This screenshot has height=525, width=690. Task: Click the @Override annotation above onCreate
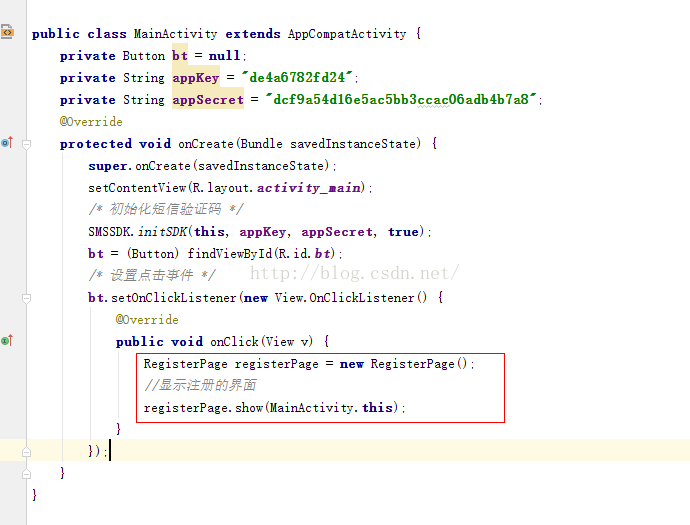point(91,122)
